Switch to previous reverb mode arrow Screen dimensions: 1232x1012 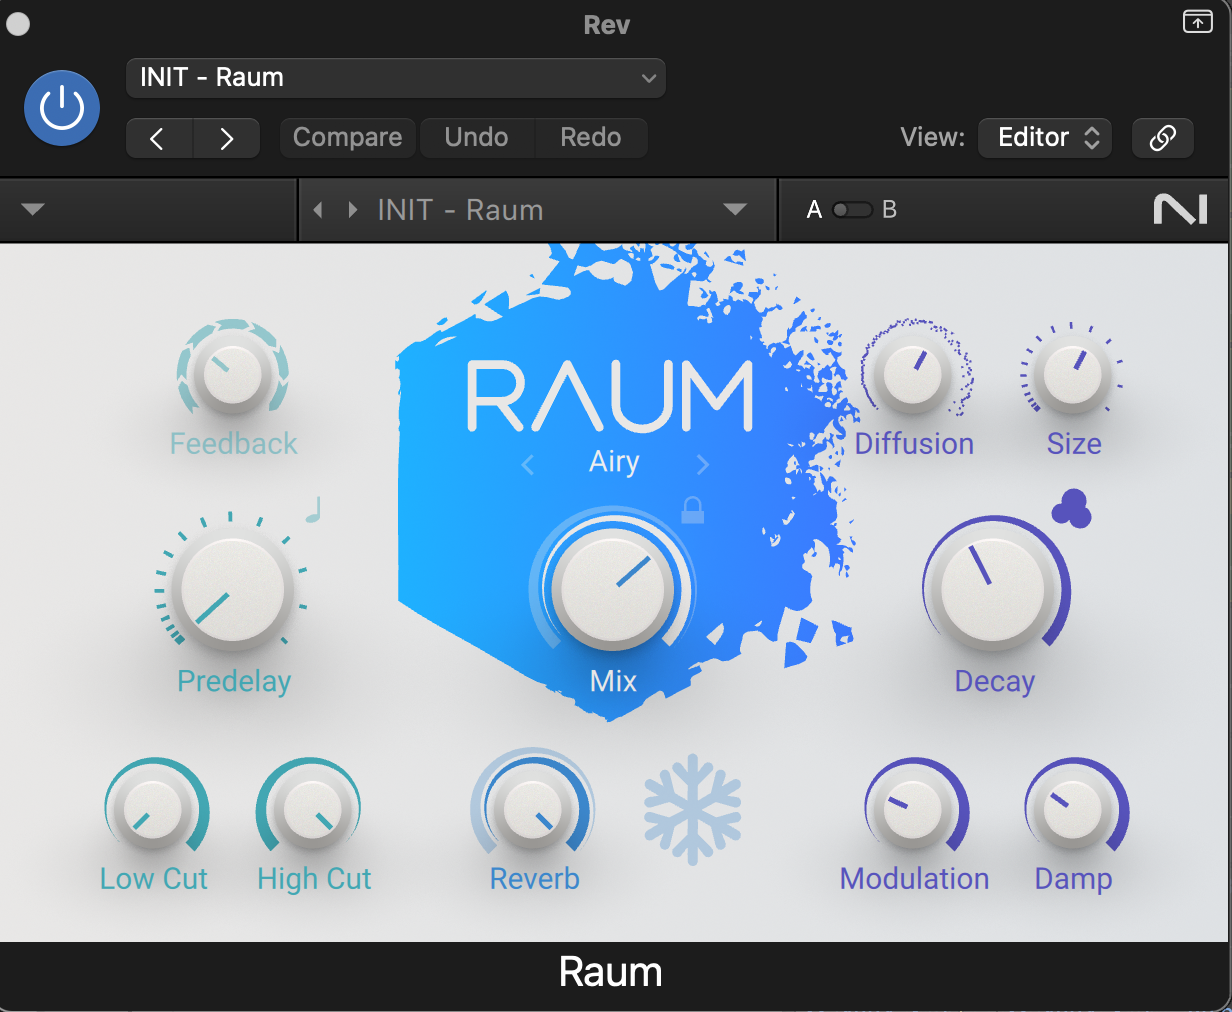point(528,465)
